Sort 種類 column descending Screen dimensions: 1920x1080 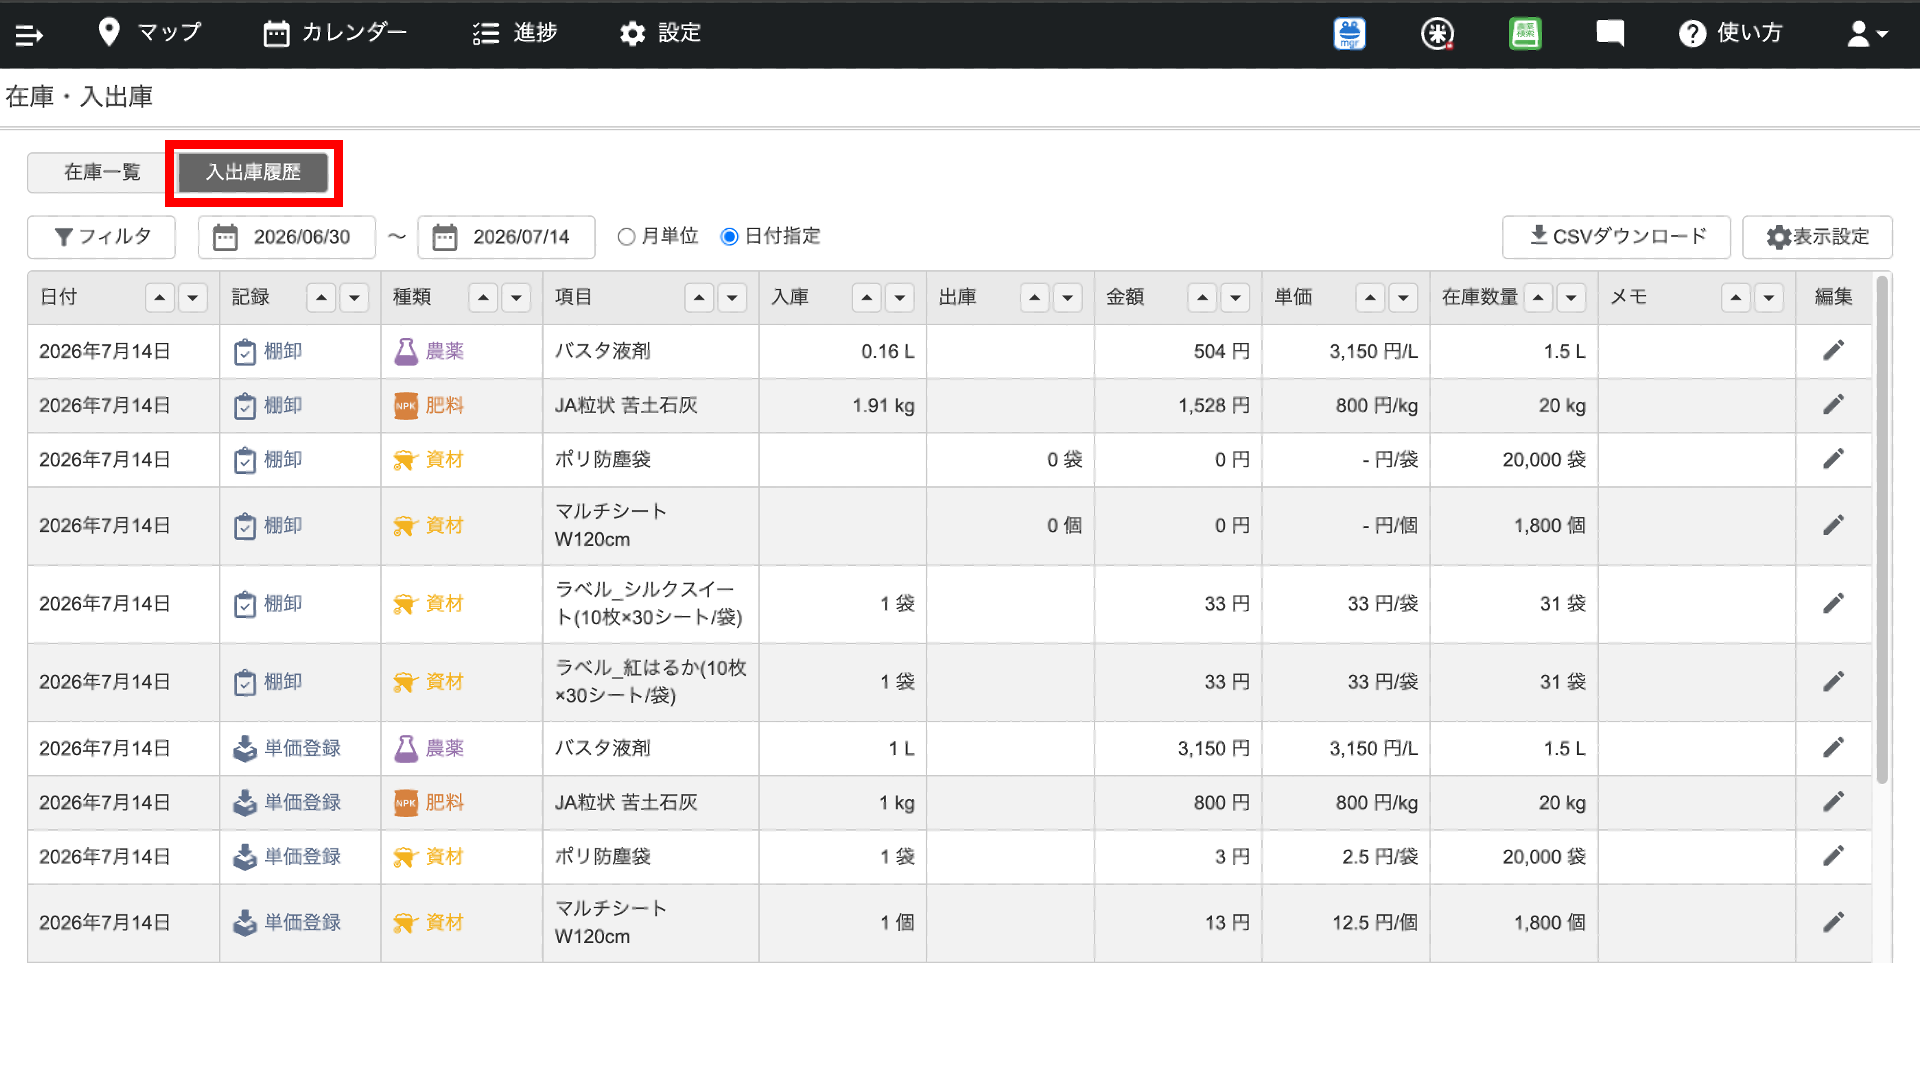[x=516, y=298]
